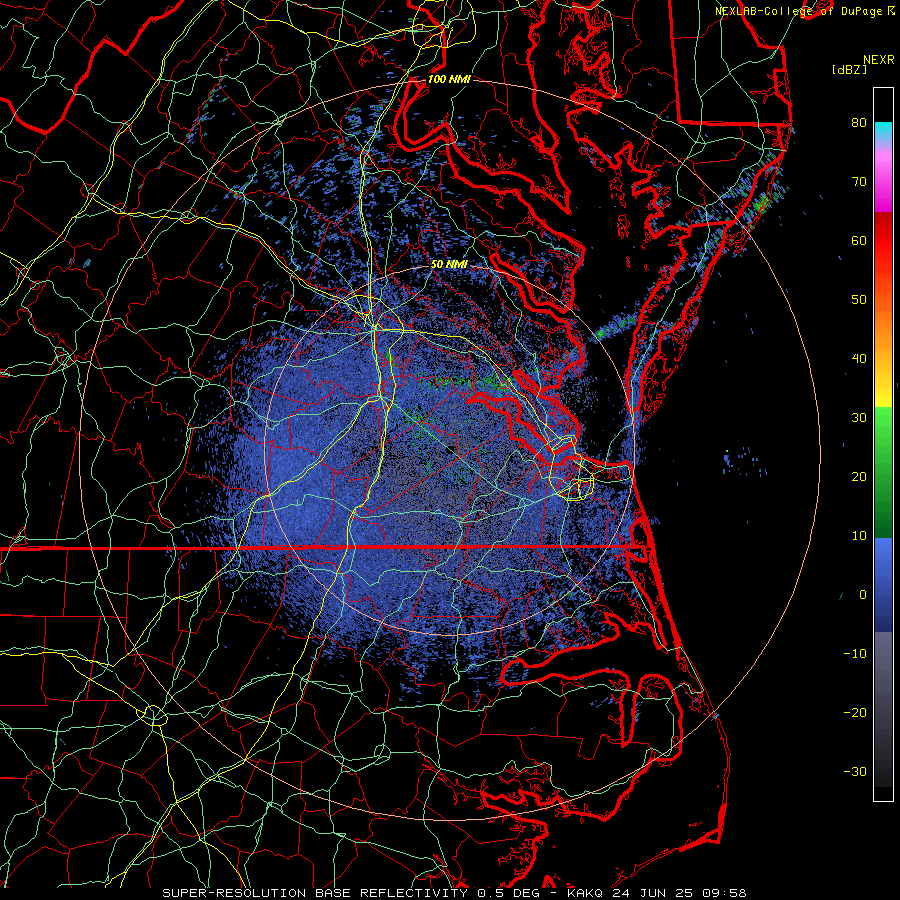The image size is (900, 900).
Task: Click the 60 dBZ scale value
Action: click(859, 240)
